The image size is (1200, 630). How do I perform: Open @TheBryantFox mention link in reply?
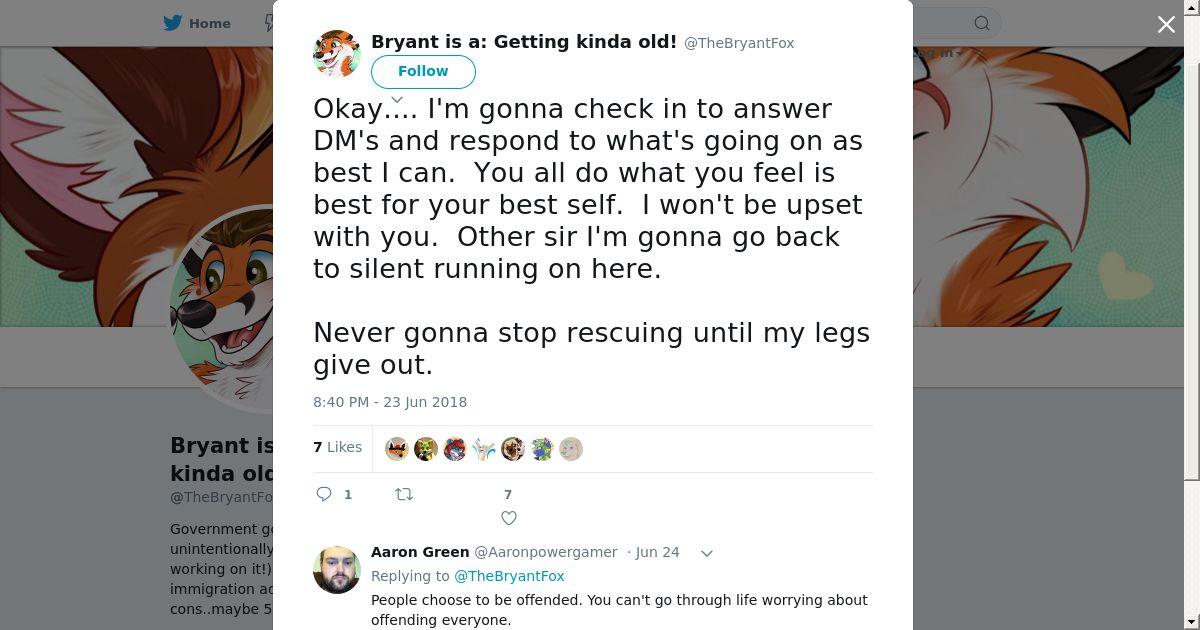click(x=509, y=576)
